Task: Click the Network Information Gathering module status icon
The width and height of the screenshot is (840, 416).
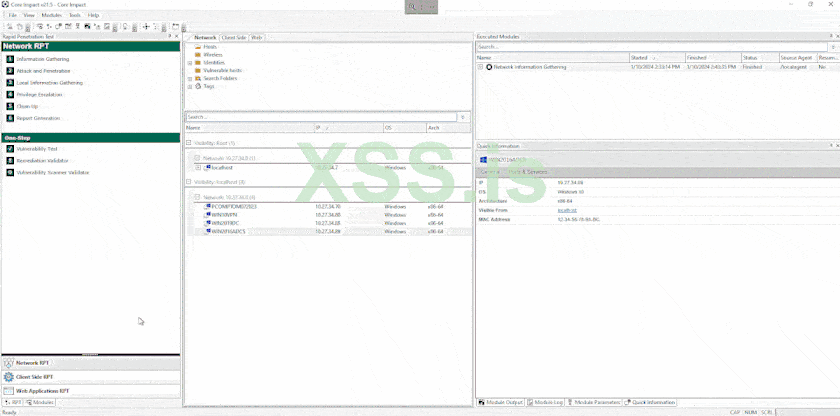Action: pyautogui.click(x=489, y=67)
